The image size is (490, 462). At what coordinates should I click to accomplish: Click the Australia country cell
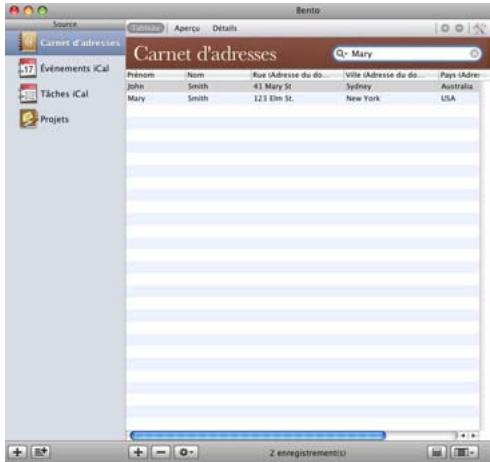[457, 86]
